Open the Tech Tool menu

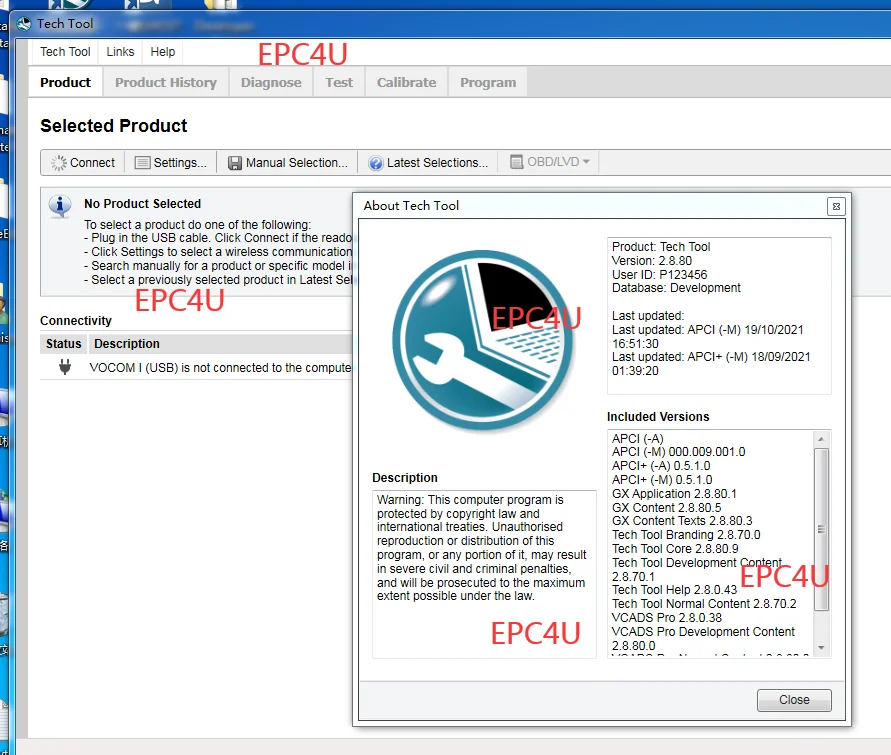click(x=65, y=52)
